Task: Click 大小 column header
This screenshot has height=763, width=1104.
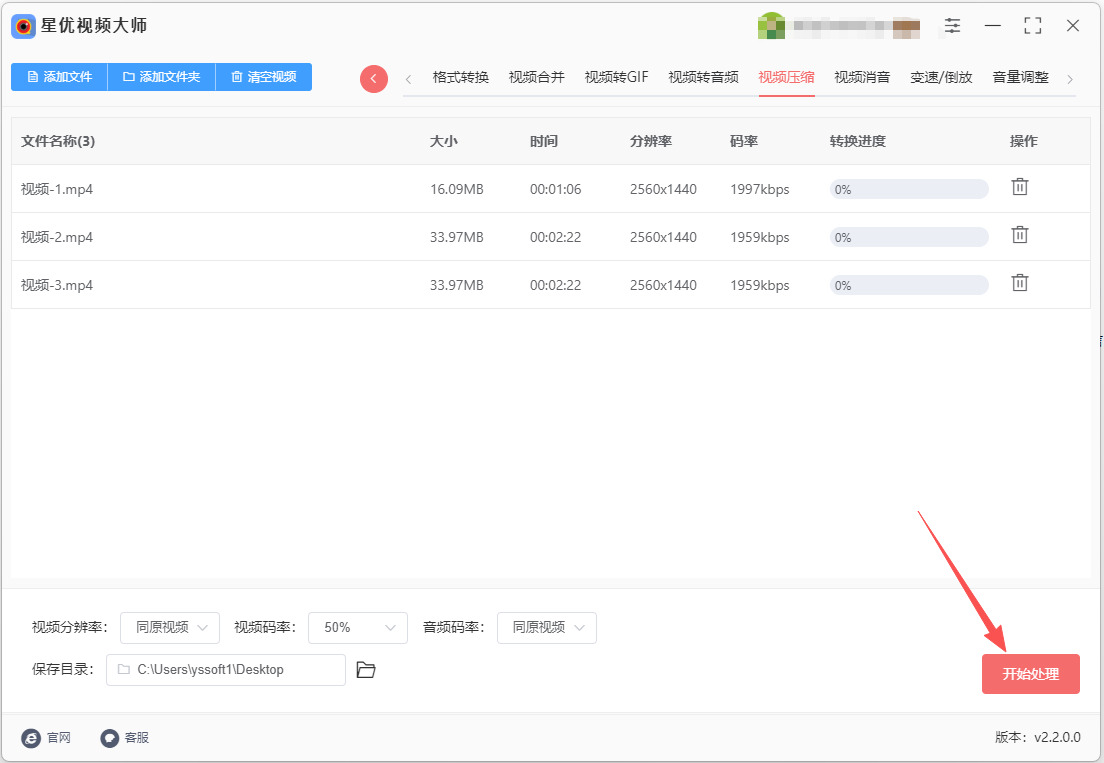Action: (444, 141)
